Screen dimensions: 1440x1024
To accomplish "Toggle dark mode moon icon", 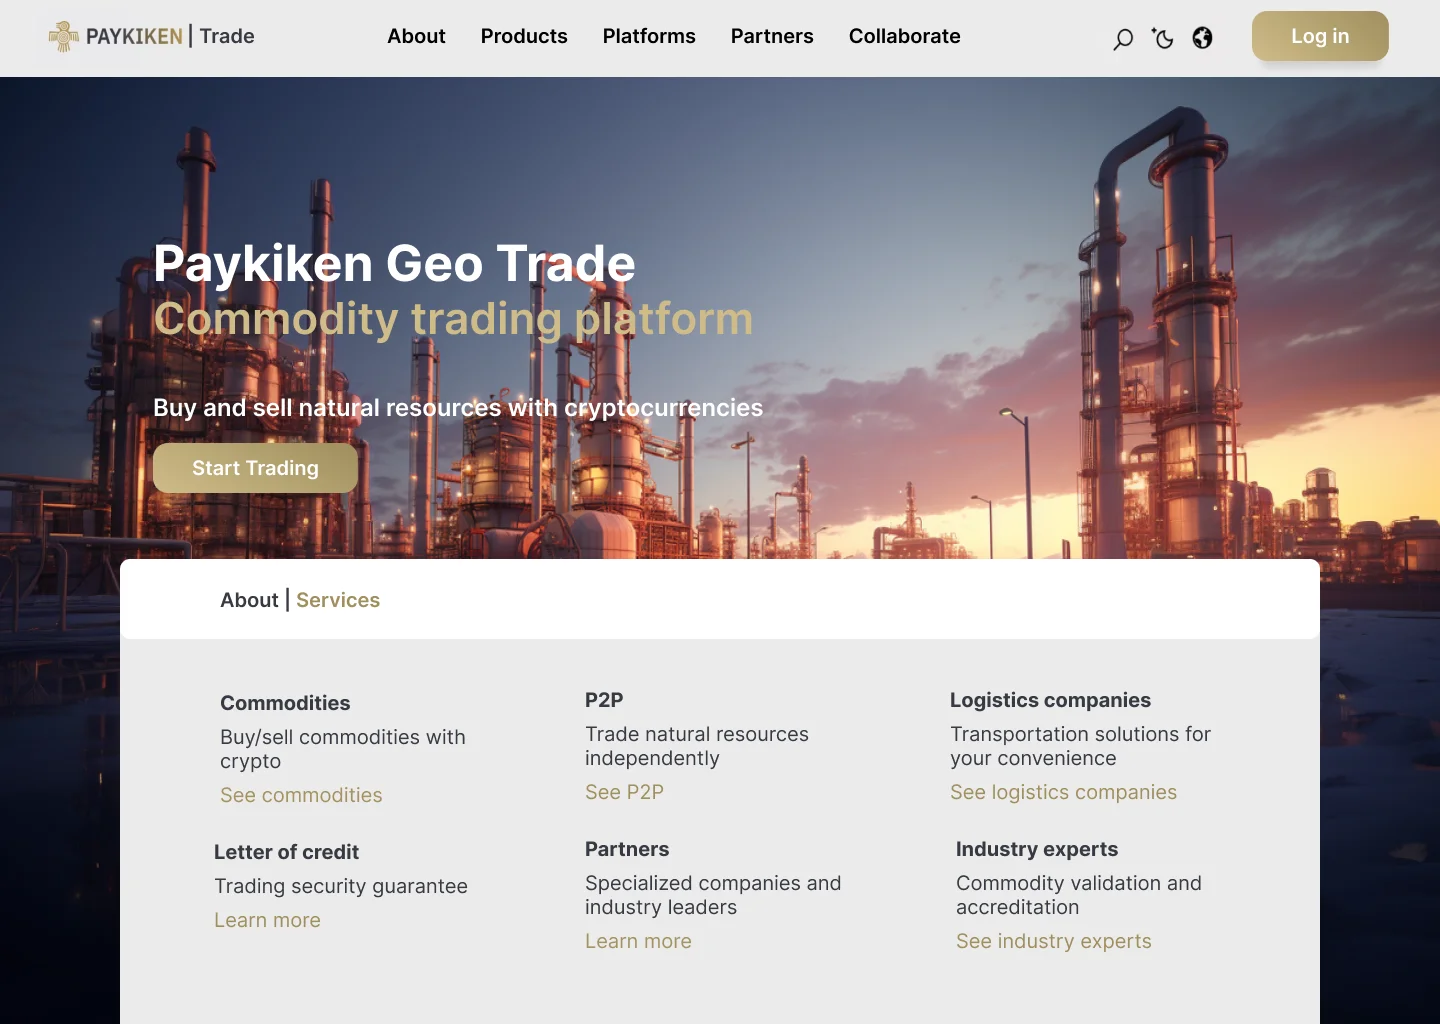I will coord(1162,38).
